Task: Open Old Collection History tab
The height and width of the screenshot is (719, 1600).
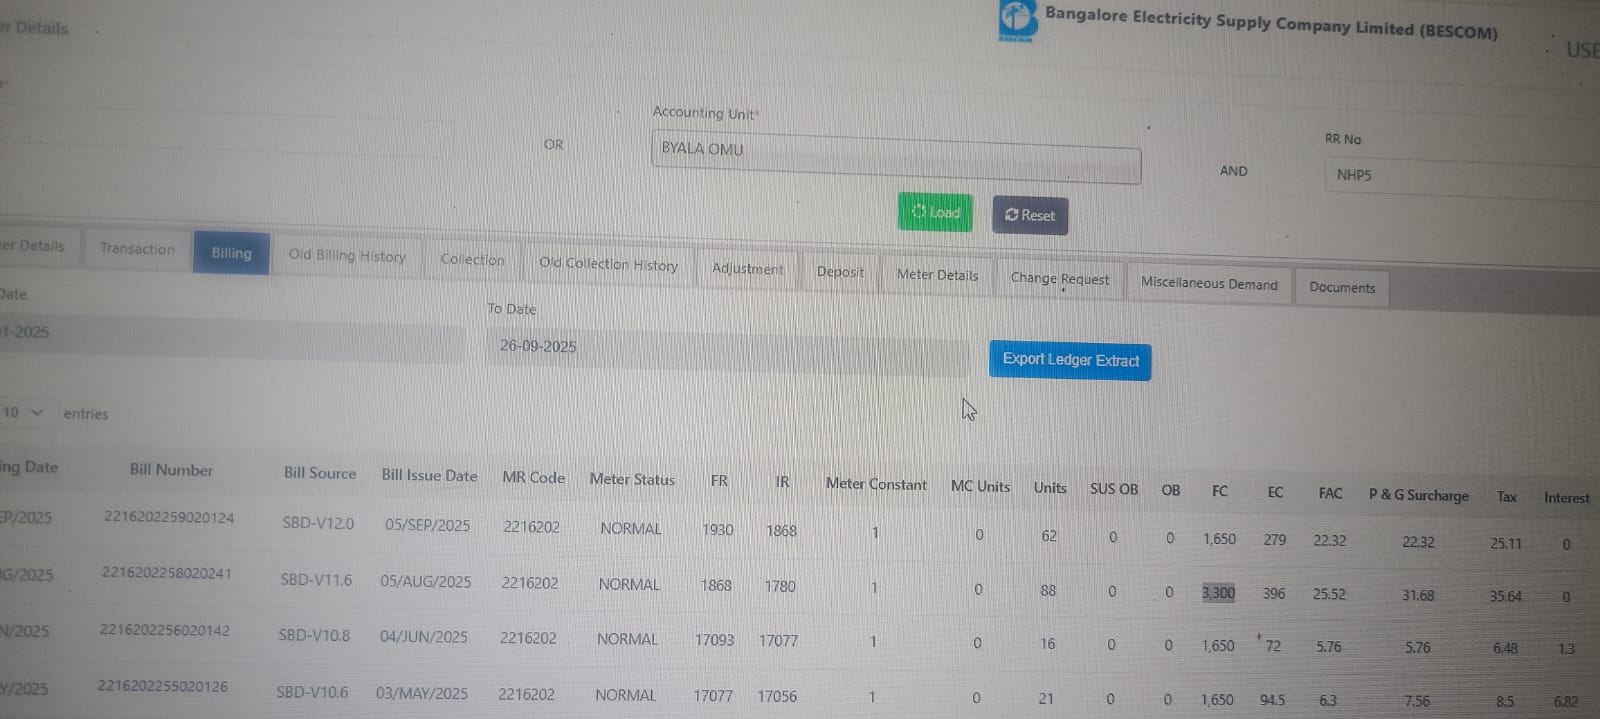Action: (608, 264)
